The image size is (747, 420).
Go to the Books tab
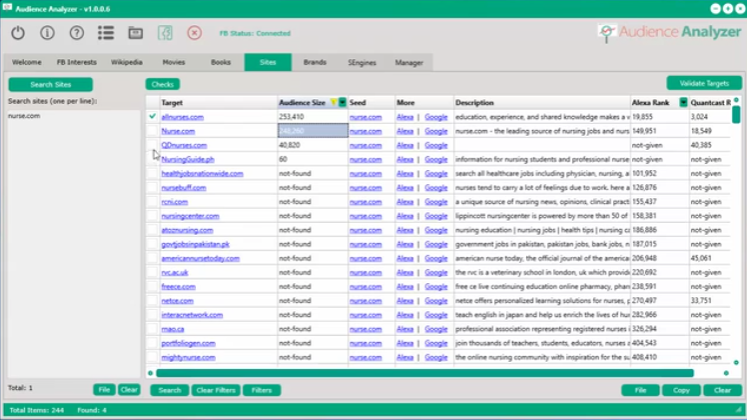point(221,62)
